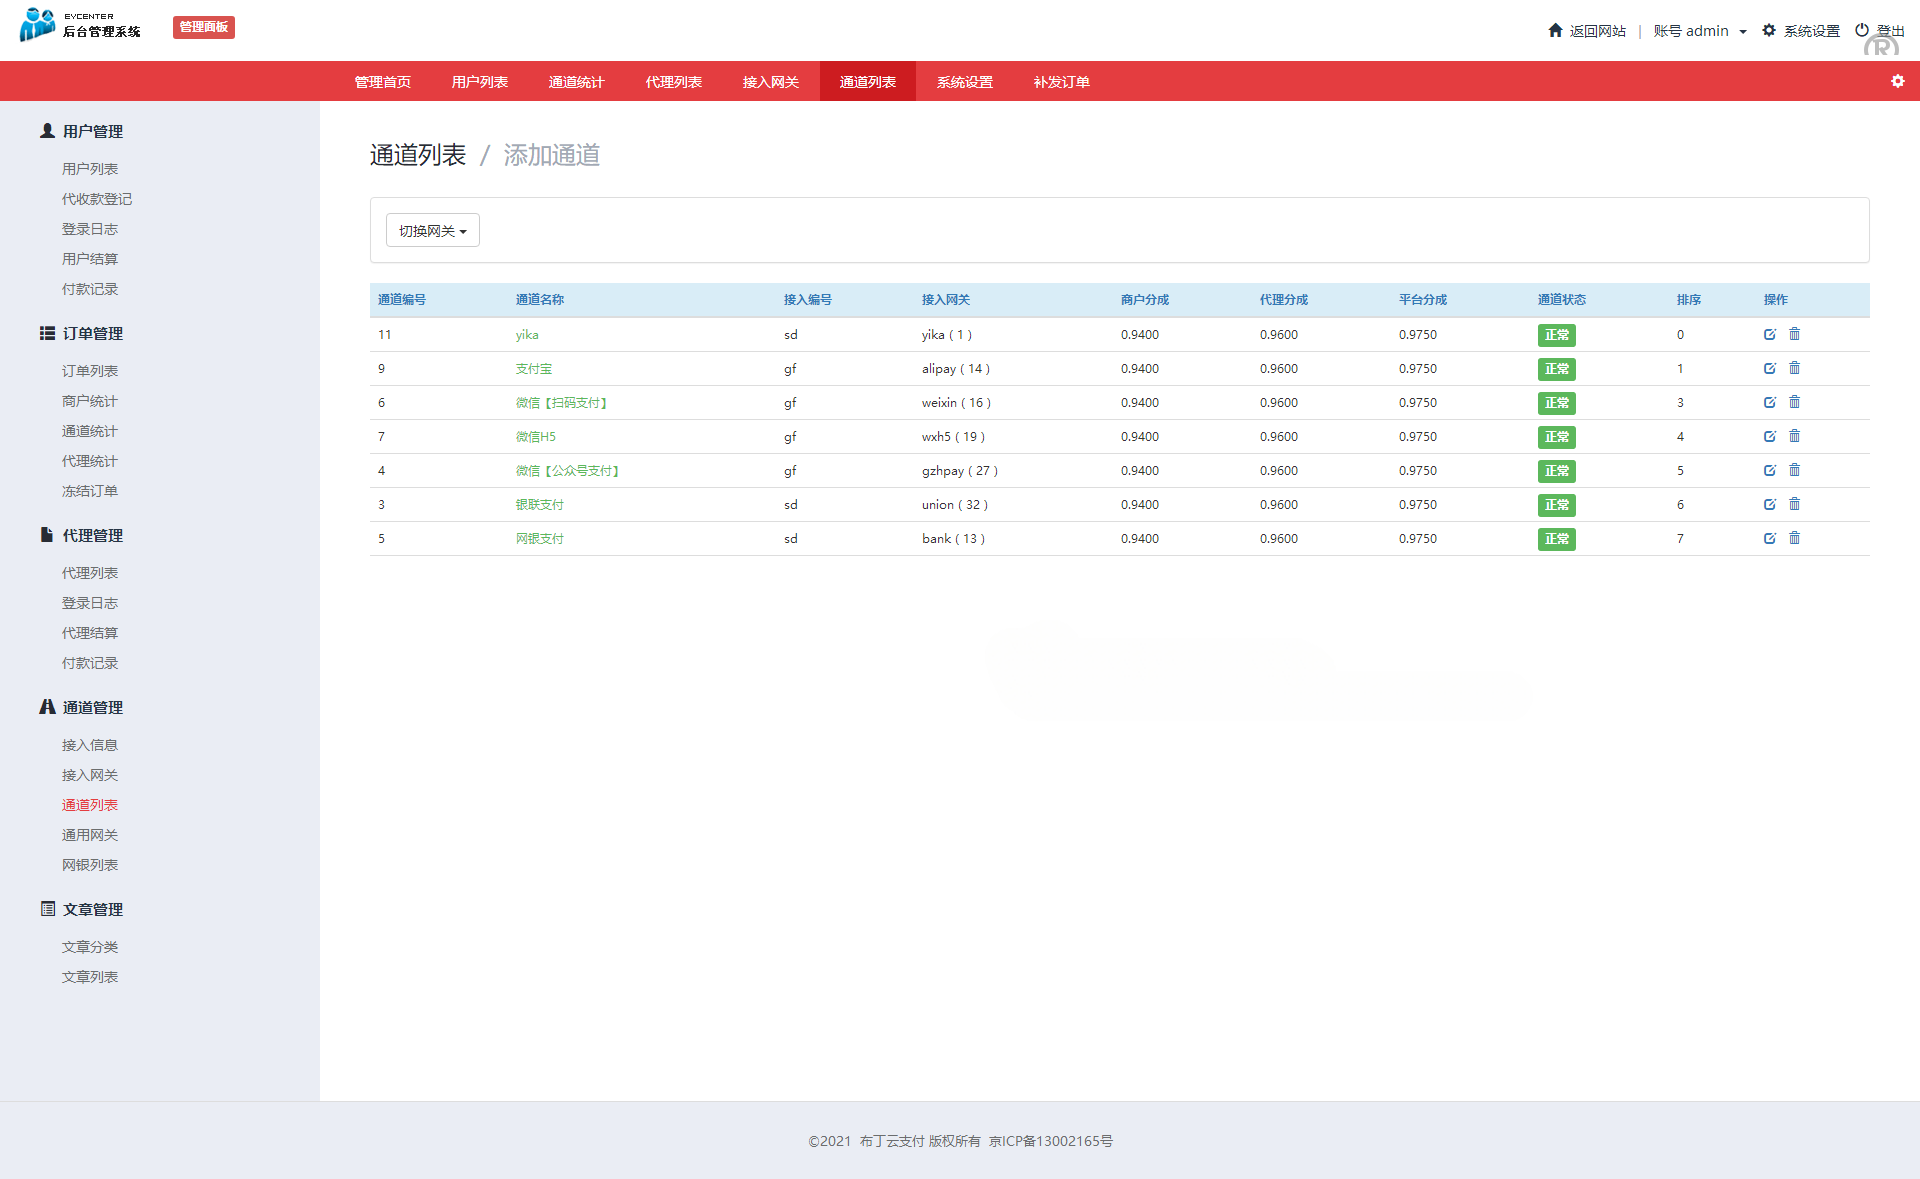Screen dimensions: 1920x1179
Task: Expand the 账号 admin account dropdown
Action: pyautogui.click(x=1699, y=31)
